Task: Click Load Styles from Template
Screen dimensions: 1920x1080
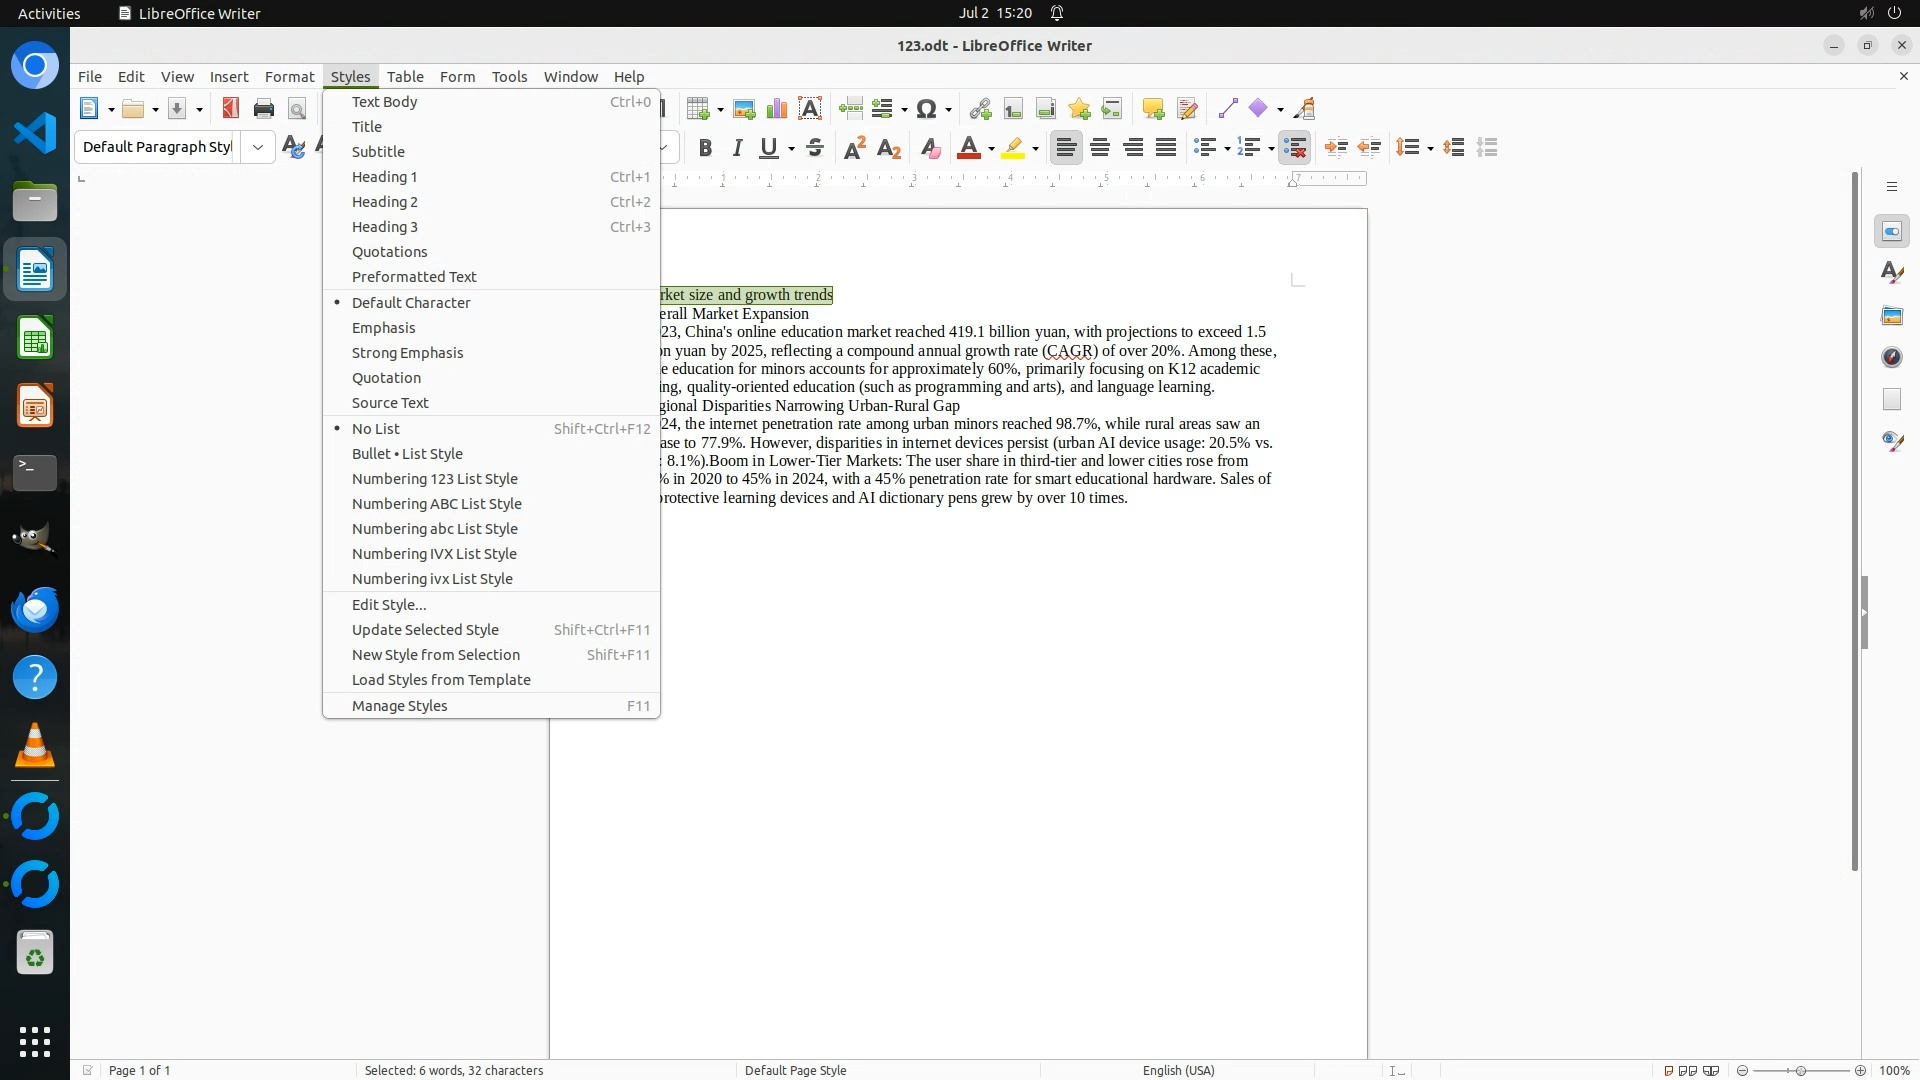Action: [x=441, y=680]
